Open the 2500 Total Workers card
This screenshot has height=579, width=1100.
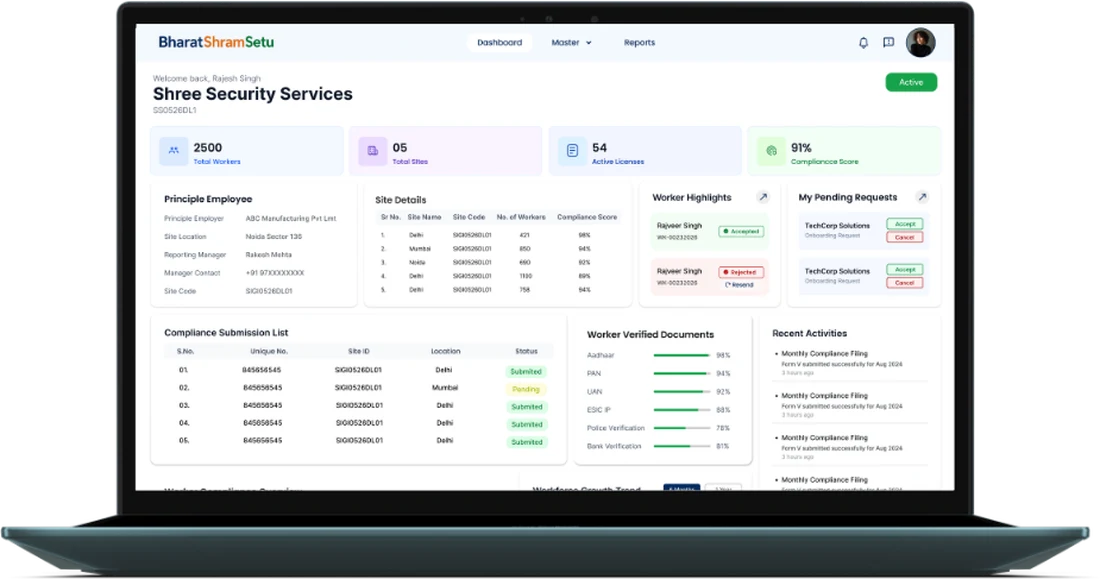pos(247,151)
